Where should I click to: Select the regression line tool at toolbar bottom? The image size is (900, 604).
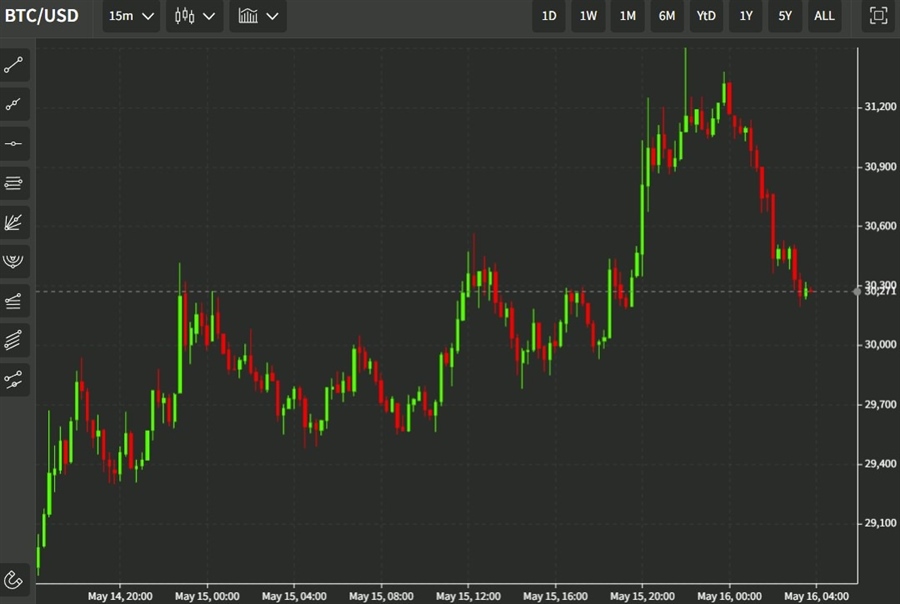[x=14, y=379]
